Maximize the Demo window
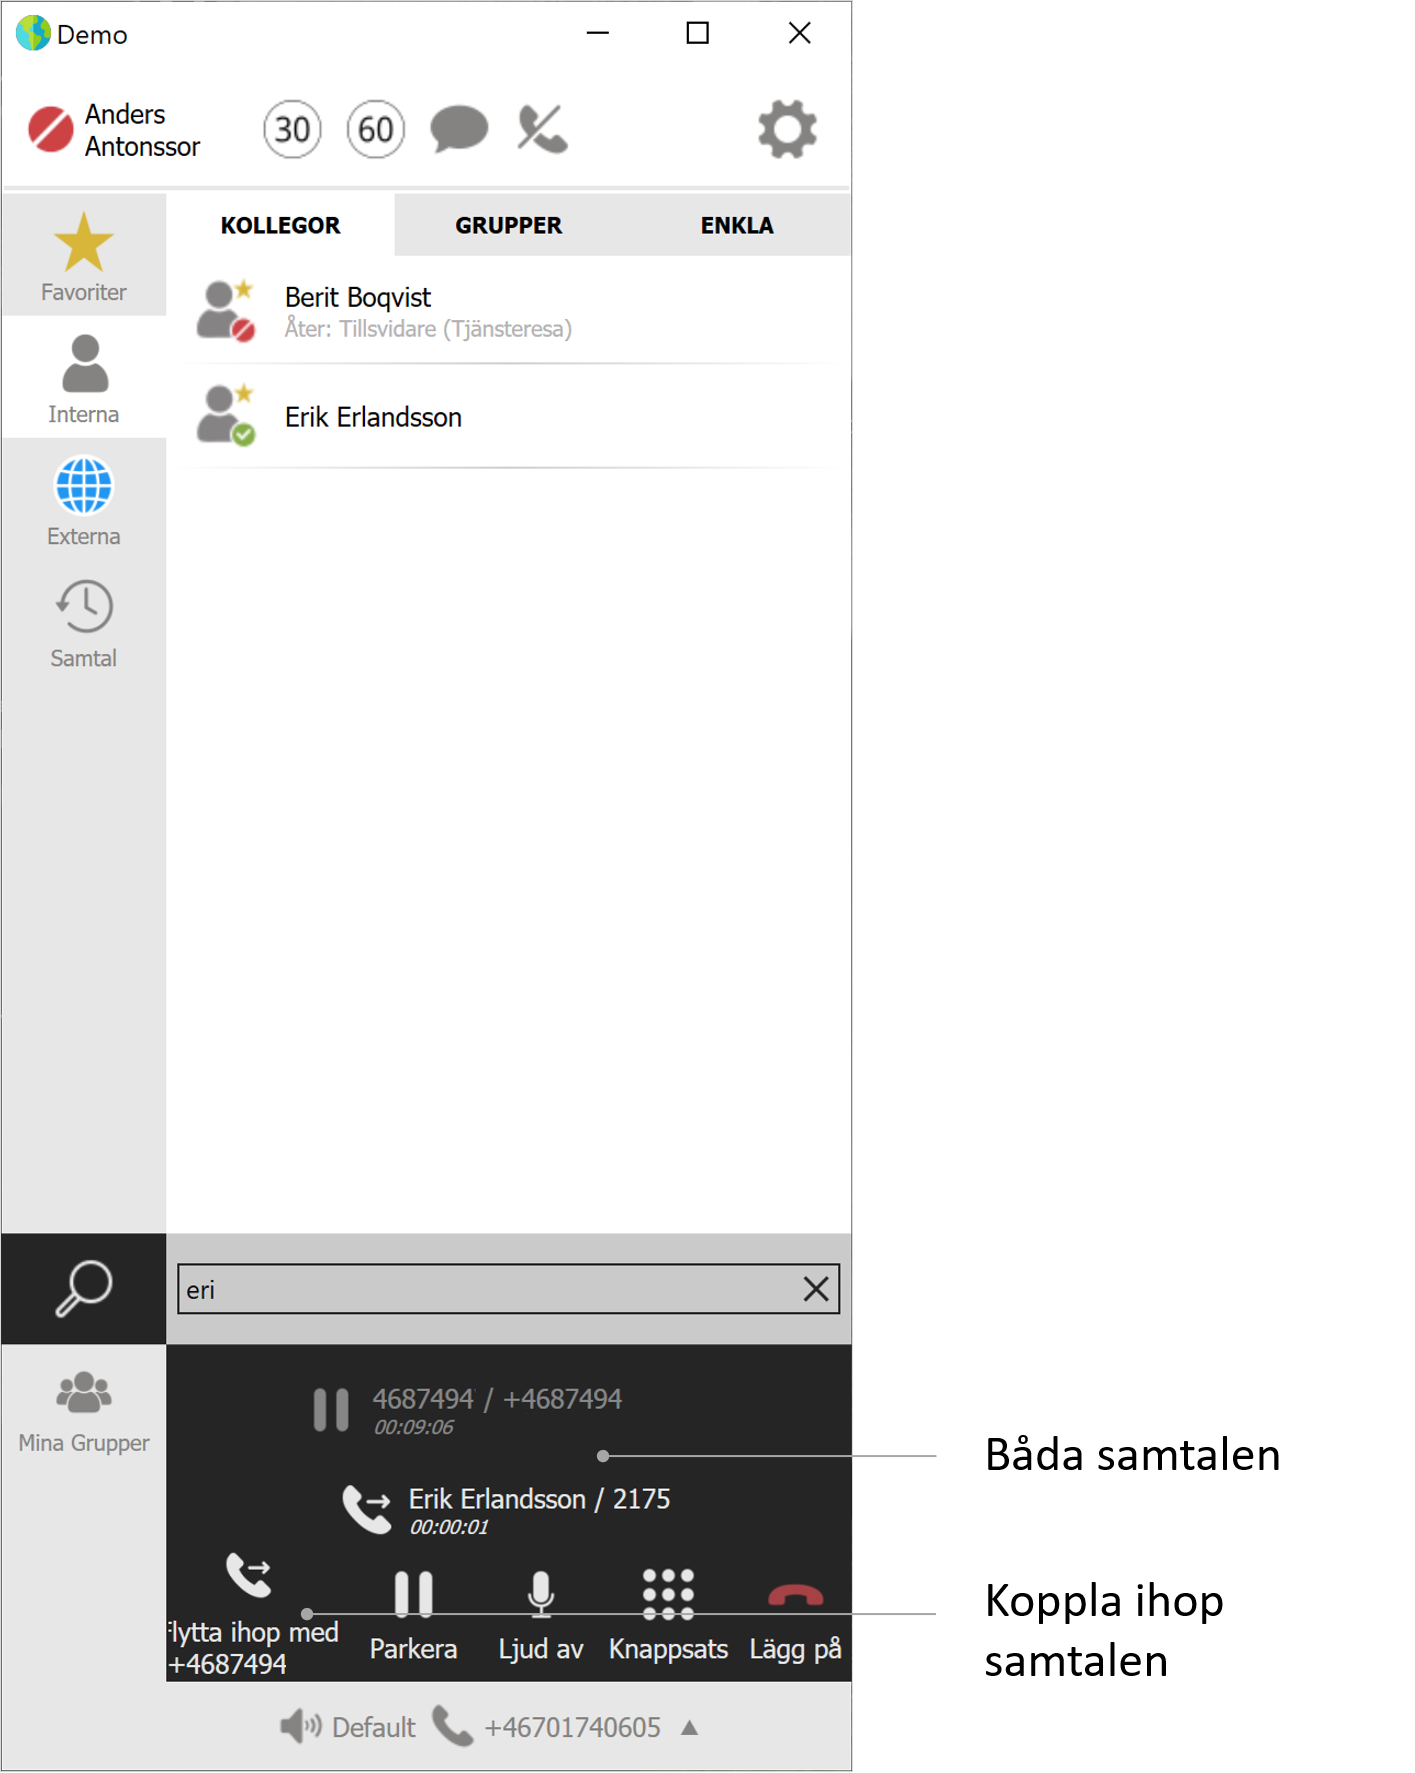This screenshot has height=1773, width=1415. [698, 33]
